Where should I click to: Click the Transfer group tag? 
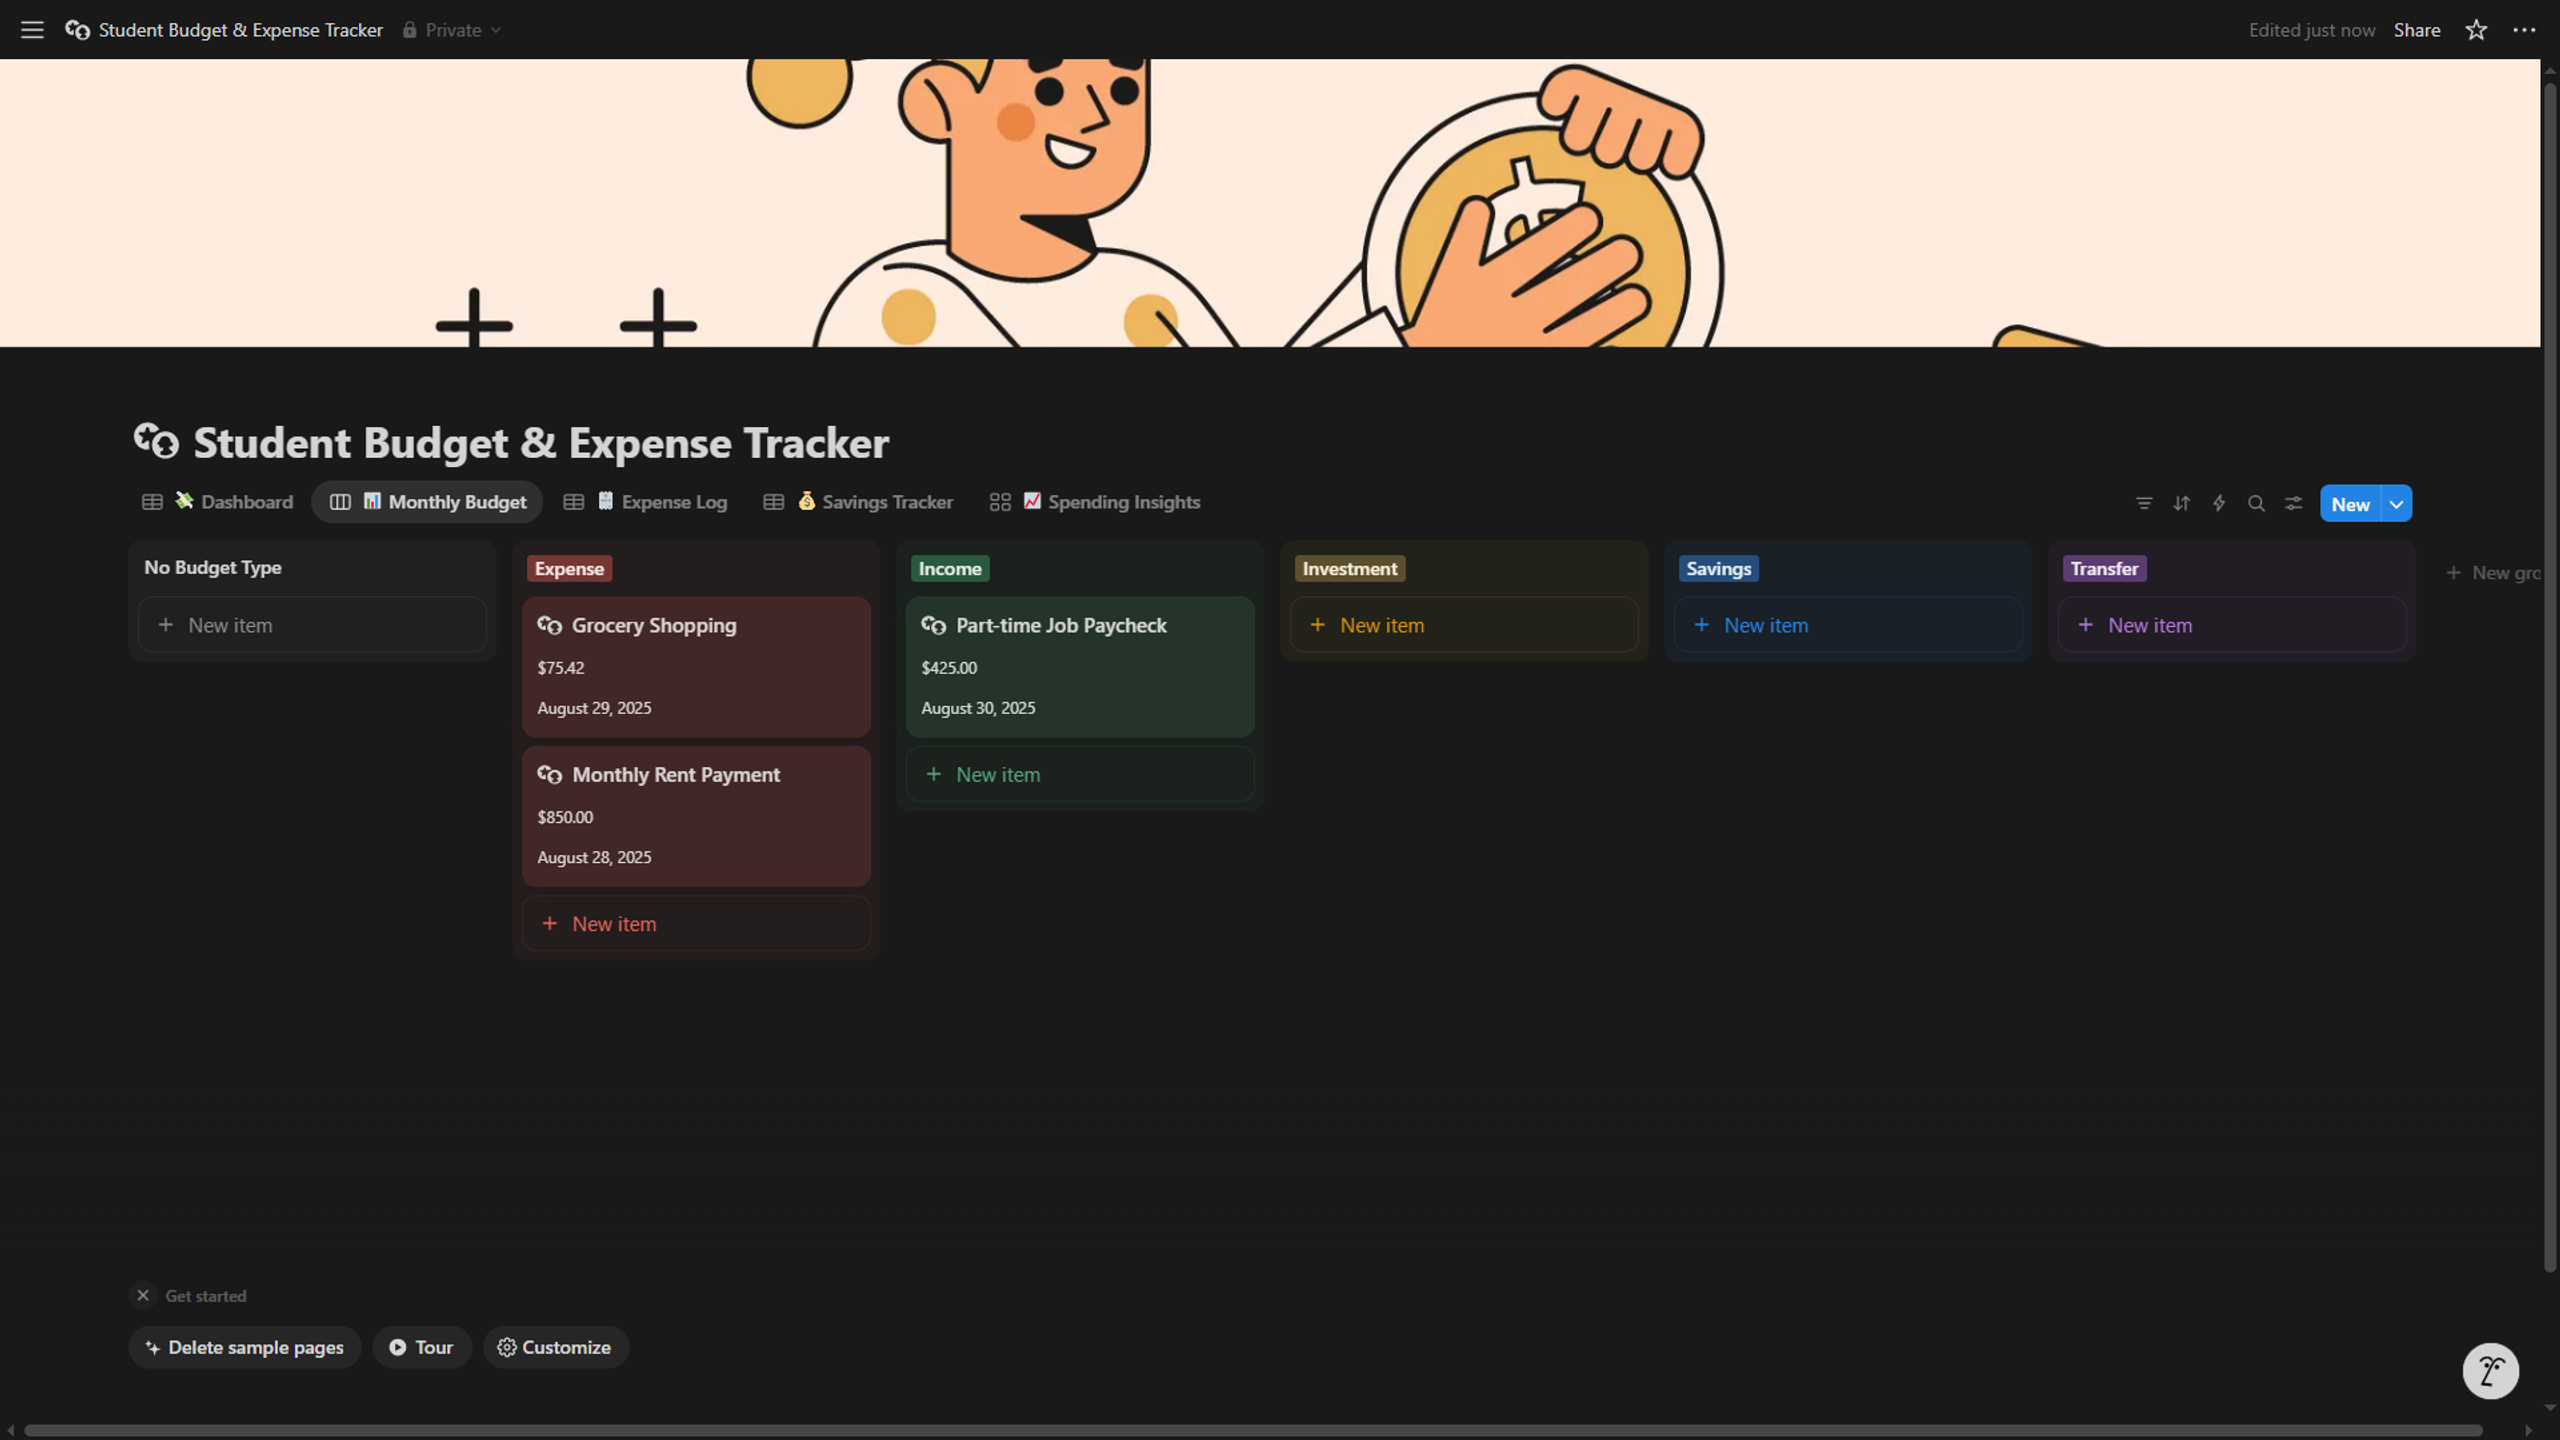pyautogui.click(x=2104, y=569)
